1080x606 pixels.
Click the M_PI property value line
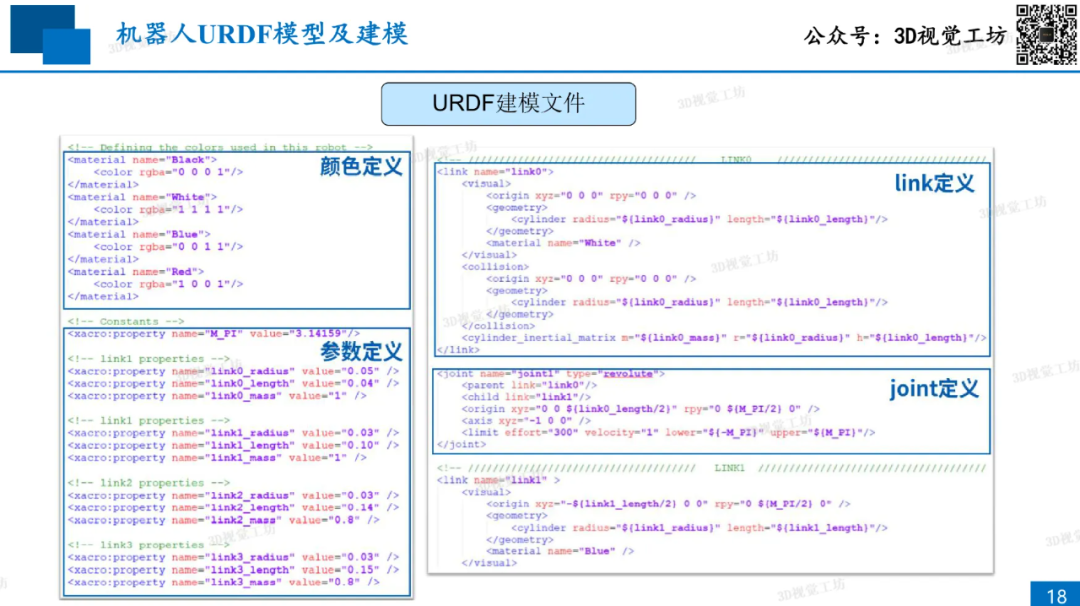(214, 333)
